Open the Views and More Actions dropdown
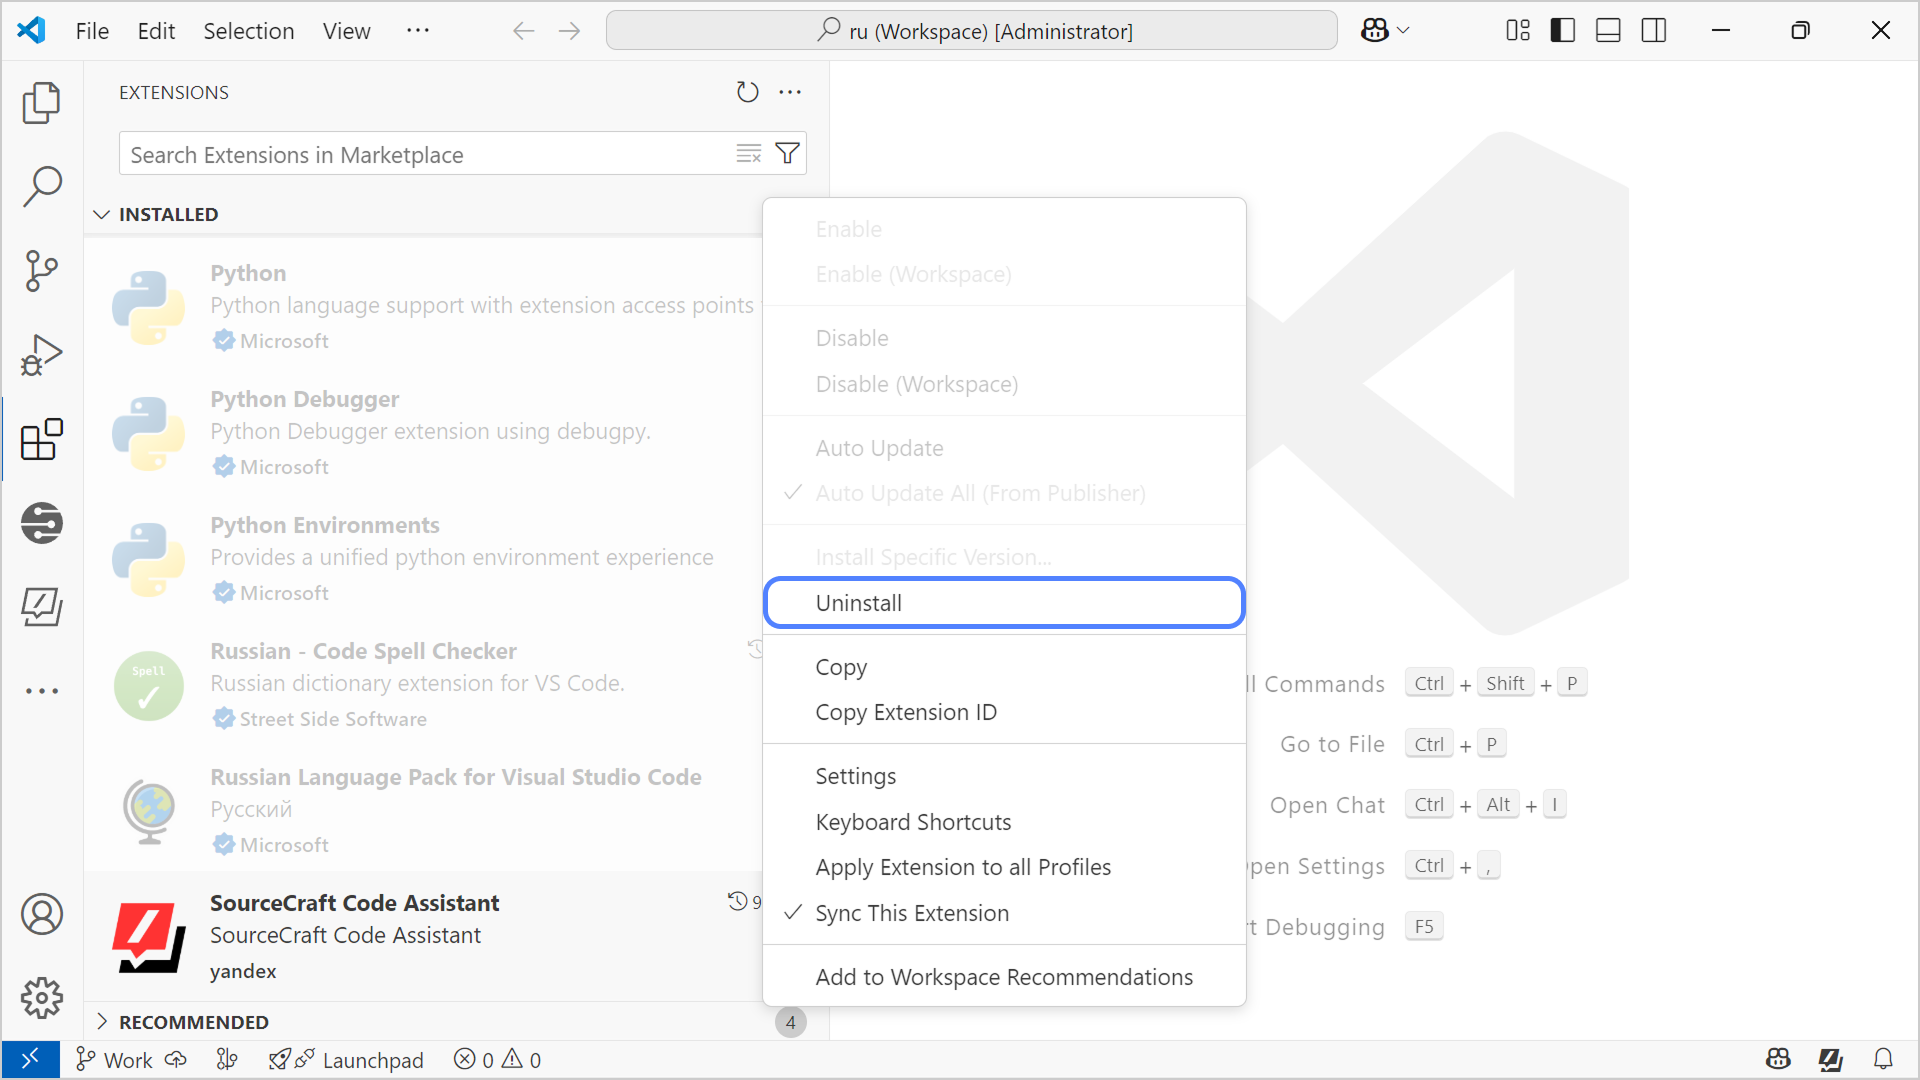This screenshot has height=1080, width=1920. (x=790, y=92)
